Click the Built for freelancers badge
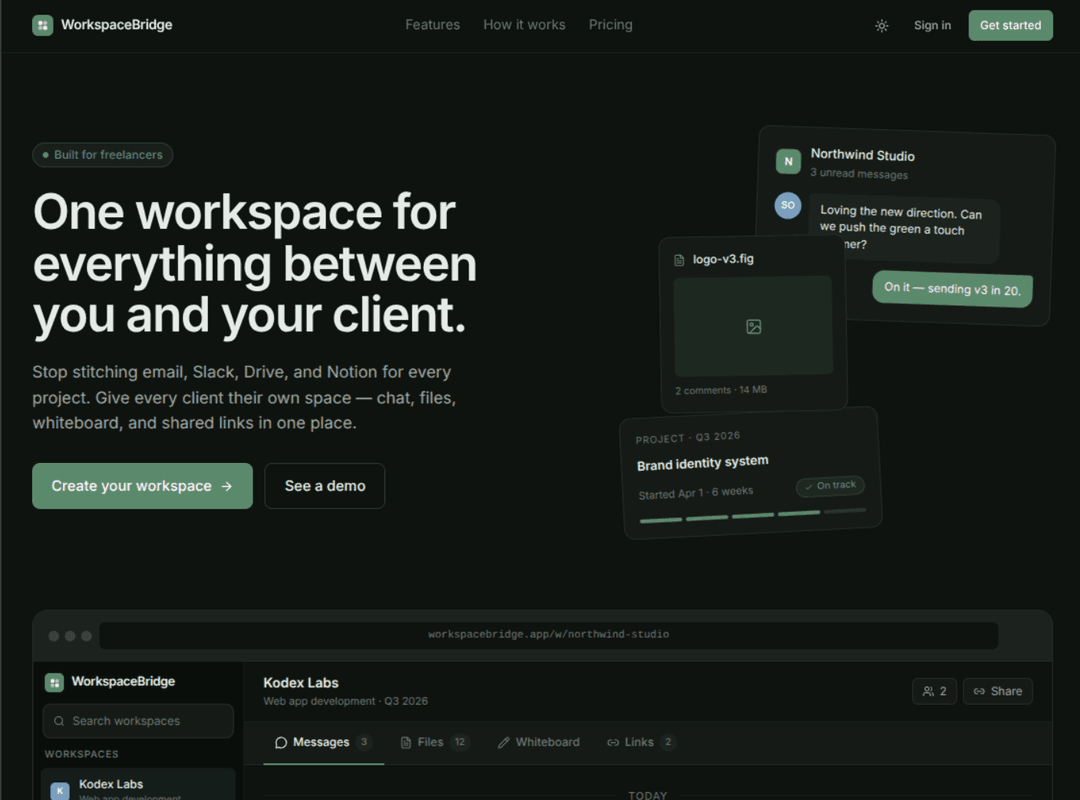 pyautogui.click(x=103, y=154)
